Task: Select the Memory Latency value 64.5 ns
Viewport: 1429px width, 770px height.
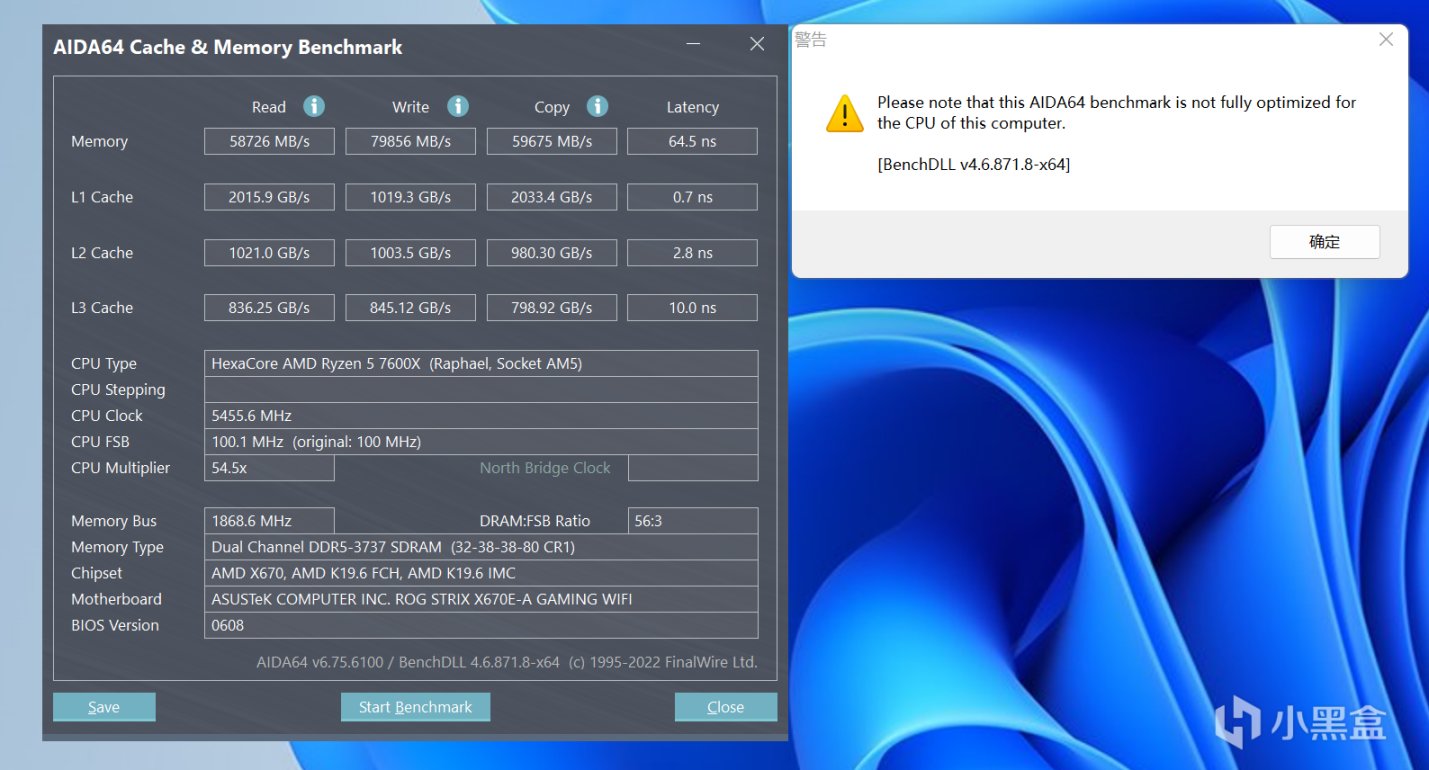Action: pos(692,141)
